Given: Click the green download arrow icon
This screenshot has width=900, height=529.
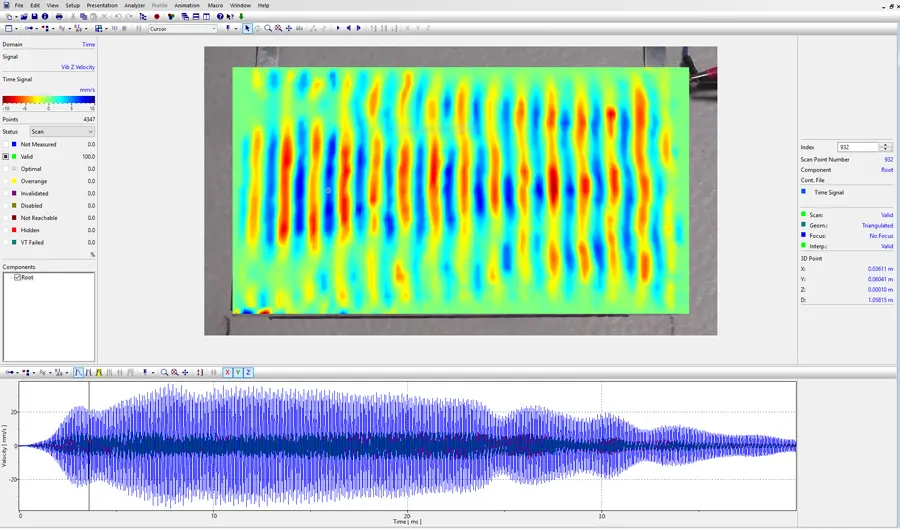Looking at the screenshot, I should pyautogui.click(x=241, y=17).
